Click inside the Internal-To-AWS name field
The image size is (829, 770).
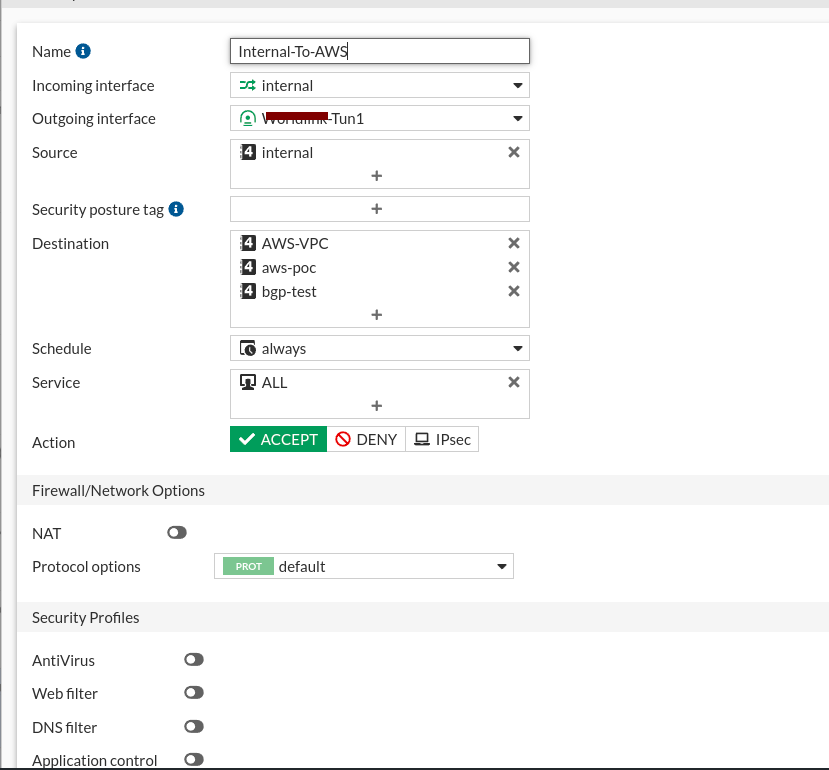click(379, 50)
